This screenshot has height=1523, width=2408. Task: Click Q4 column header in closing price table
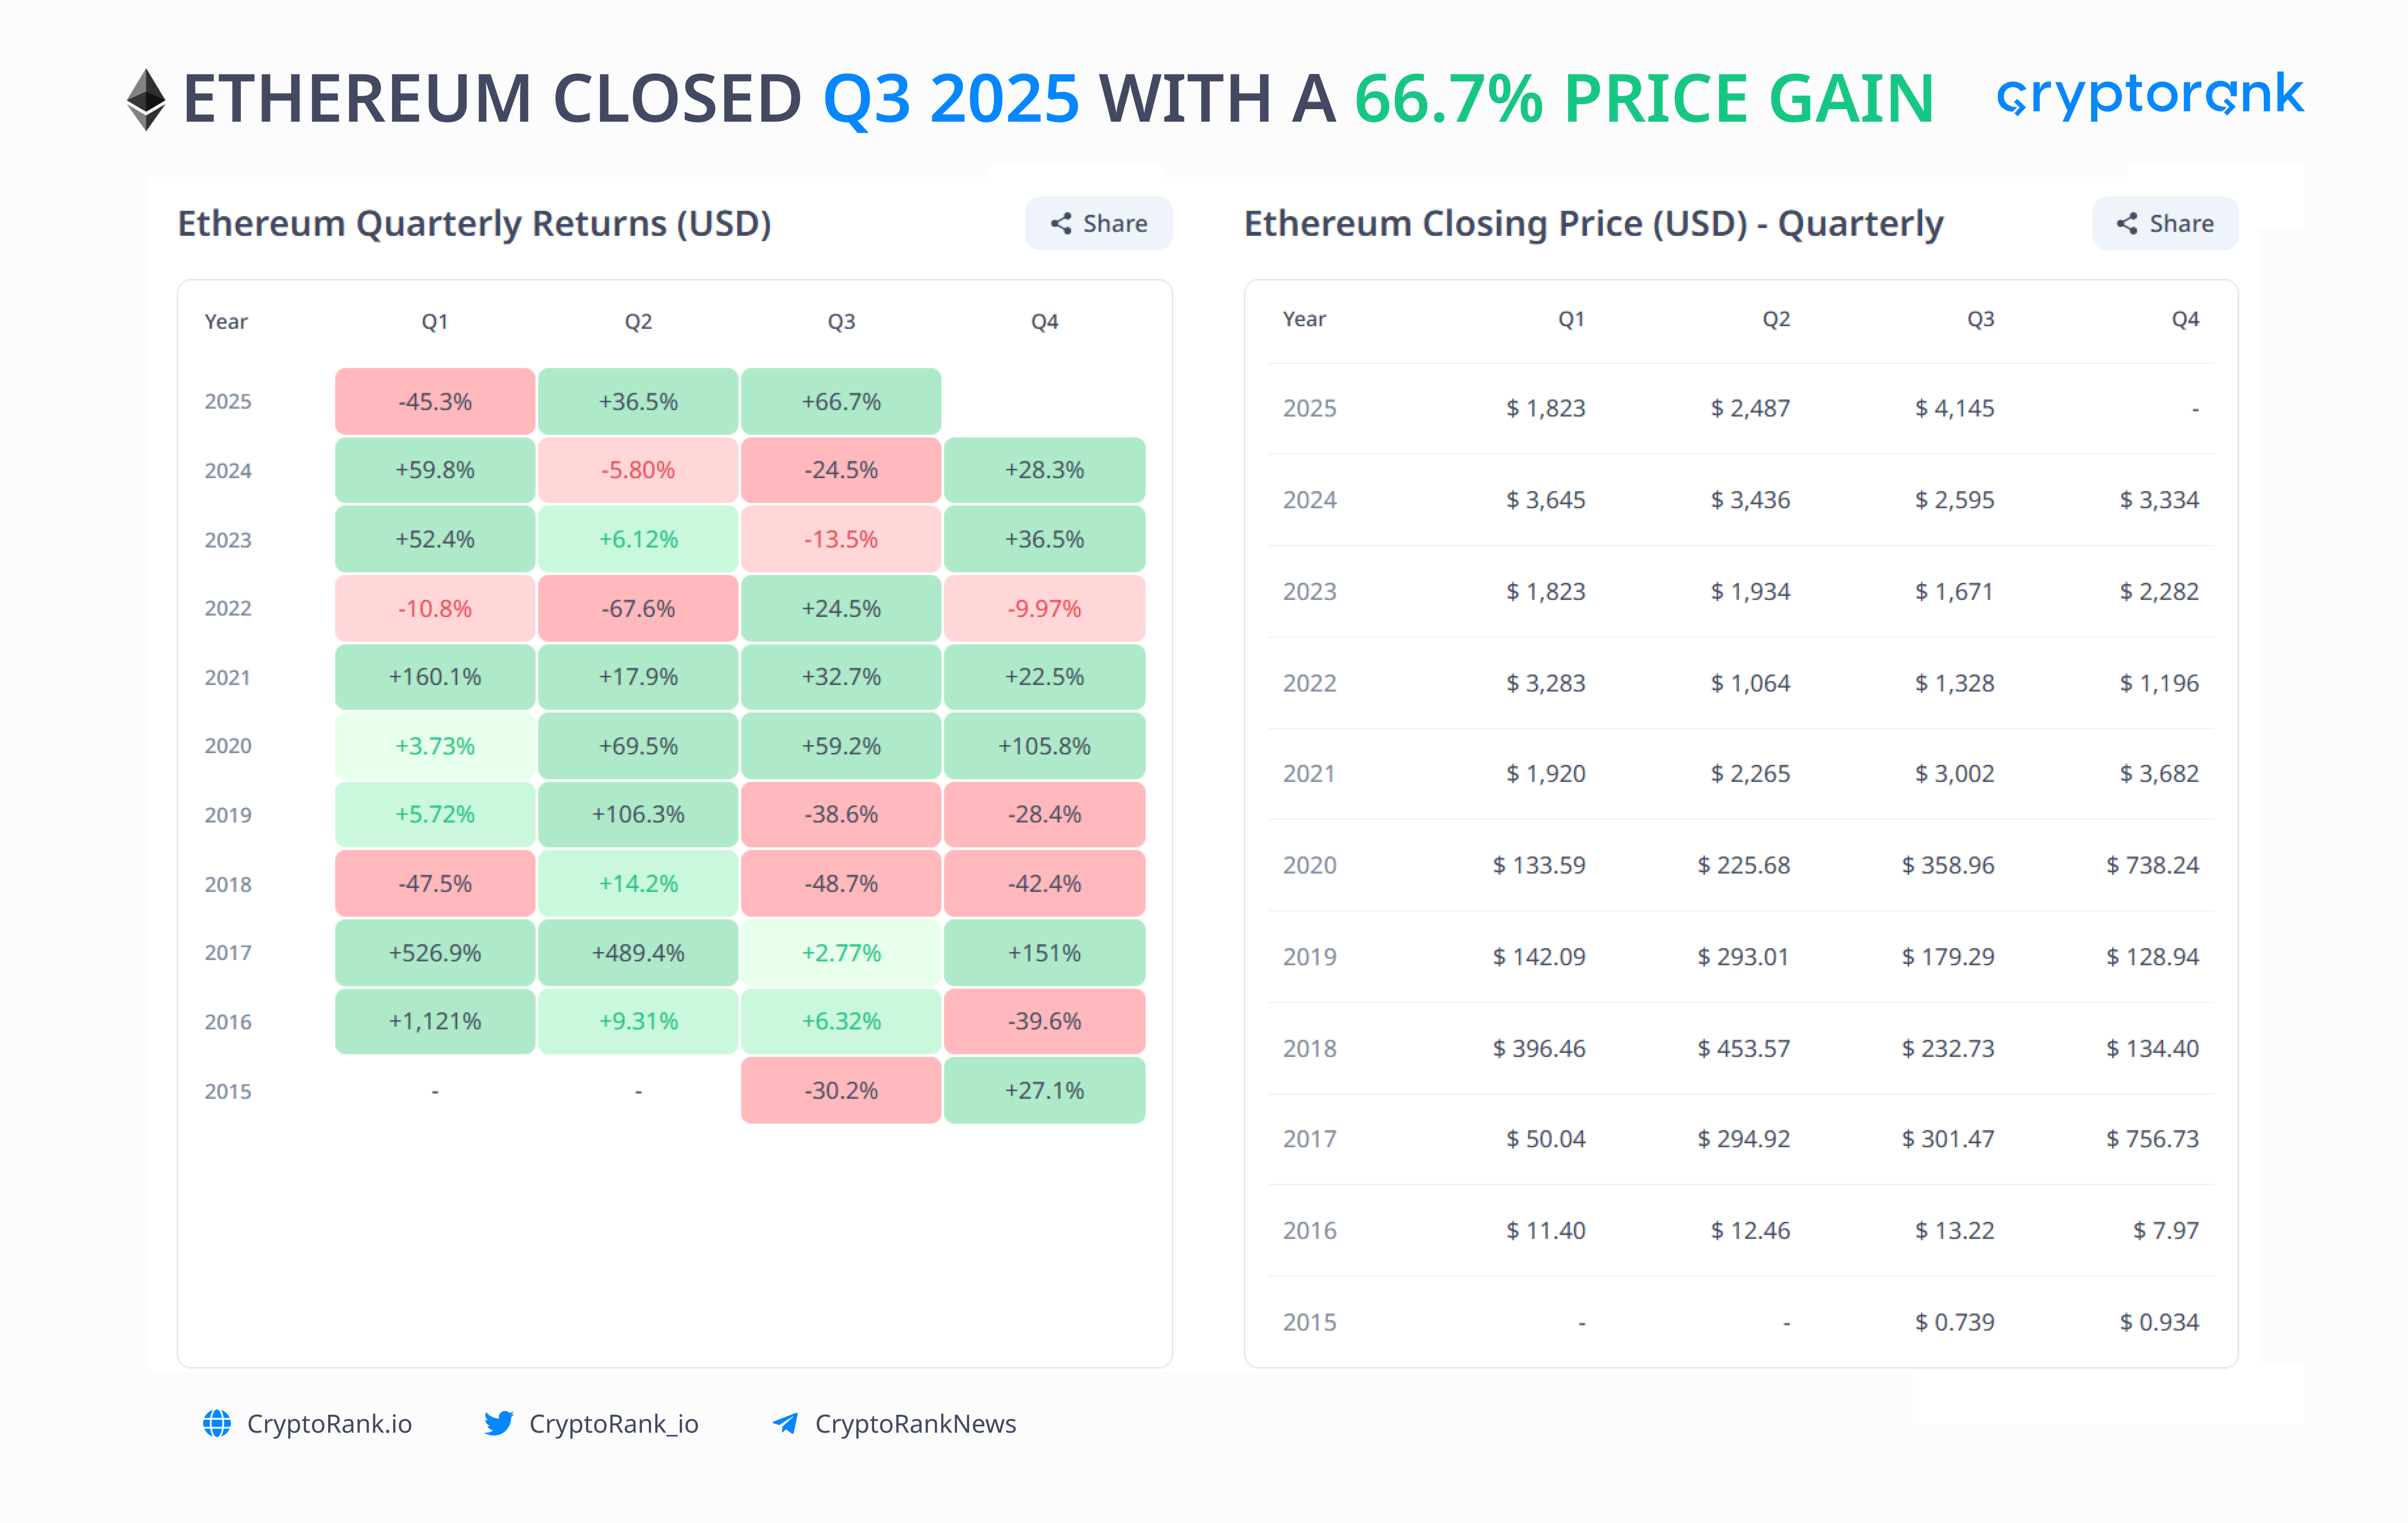[2185, 319]
